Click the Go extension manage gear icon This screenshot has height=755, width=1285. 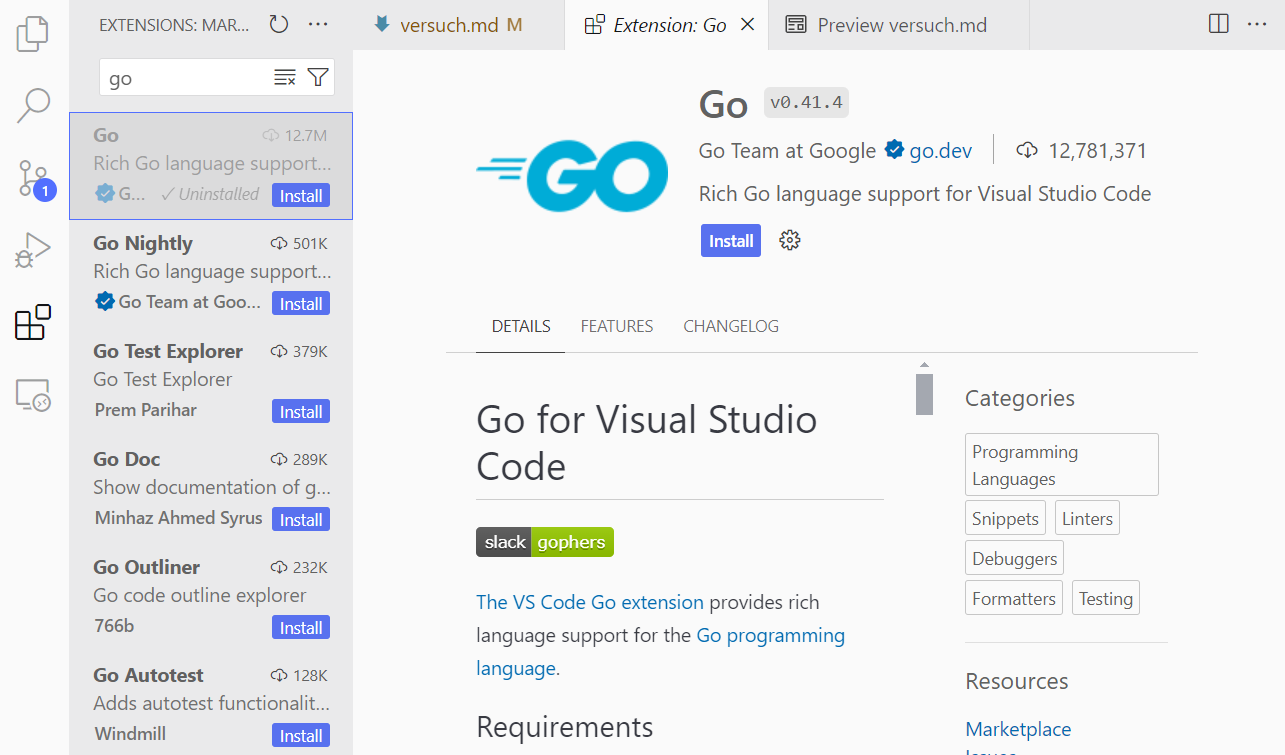coord(790,240)
